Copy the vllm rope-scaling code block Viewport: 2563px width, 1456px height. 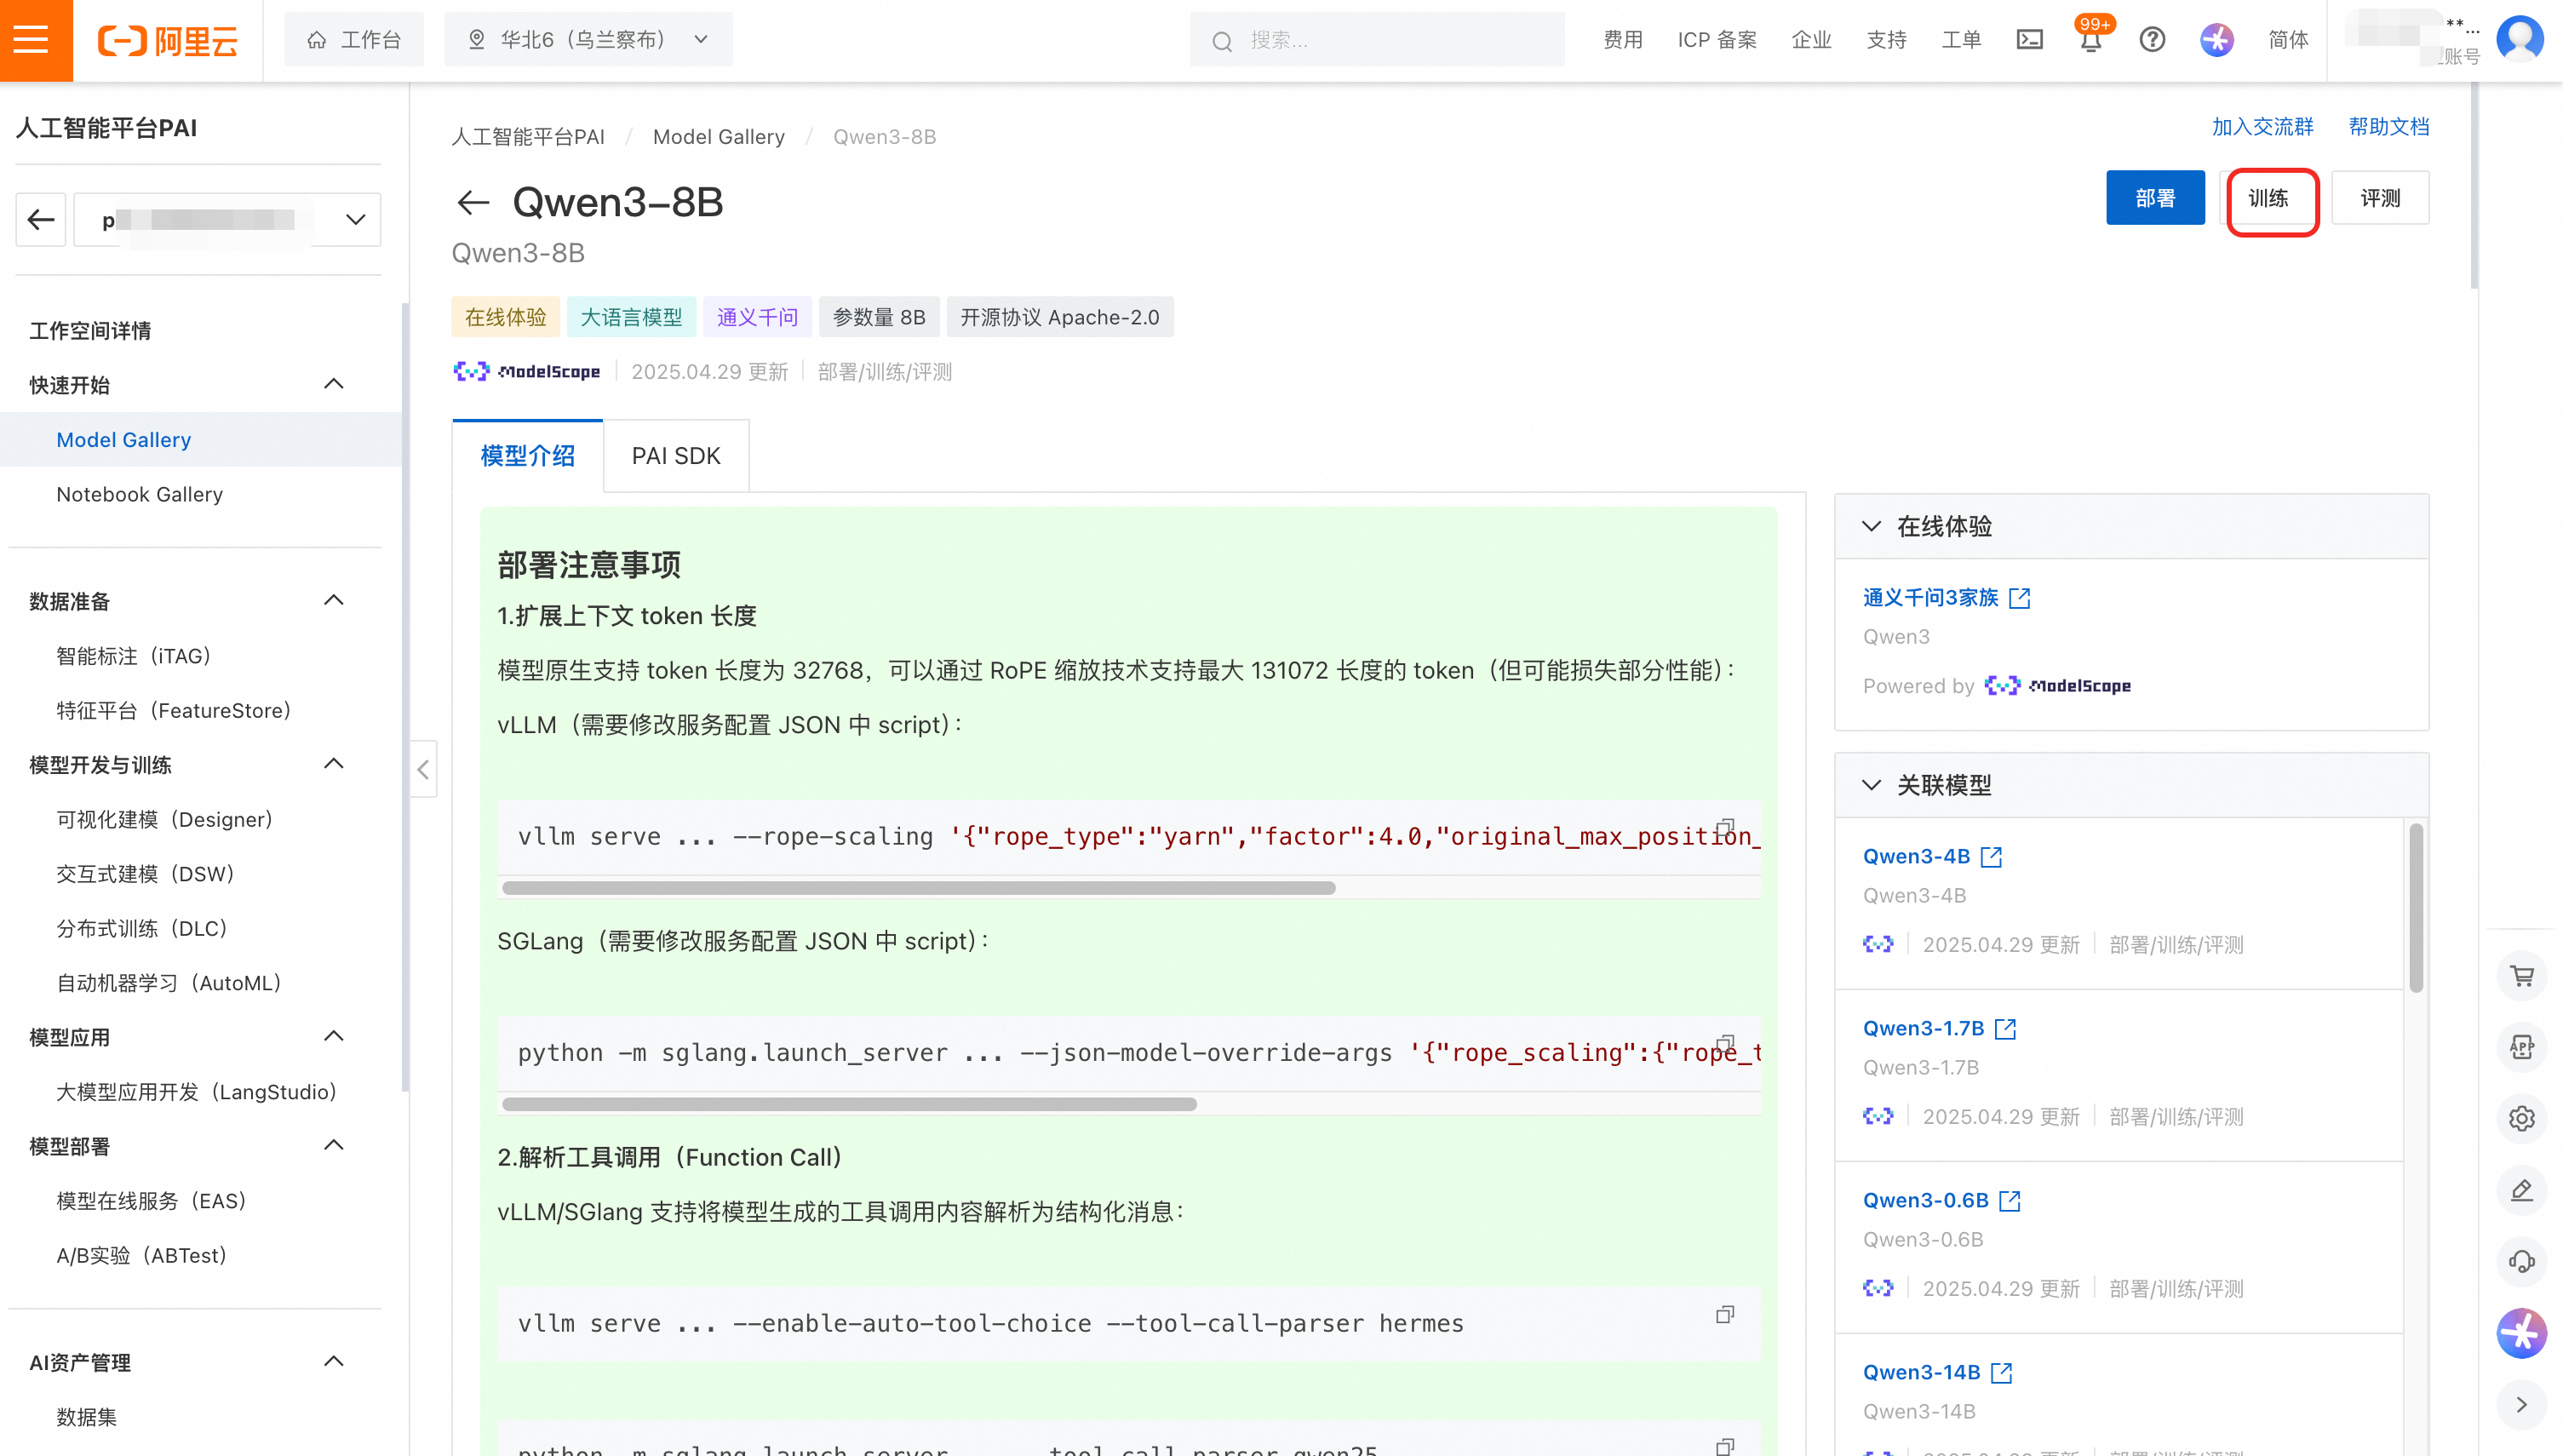click(x=1725, y=828)
